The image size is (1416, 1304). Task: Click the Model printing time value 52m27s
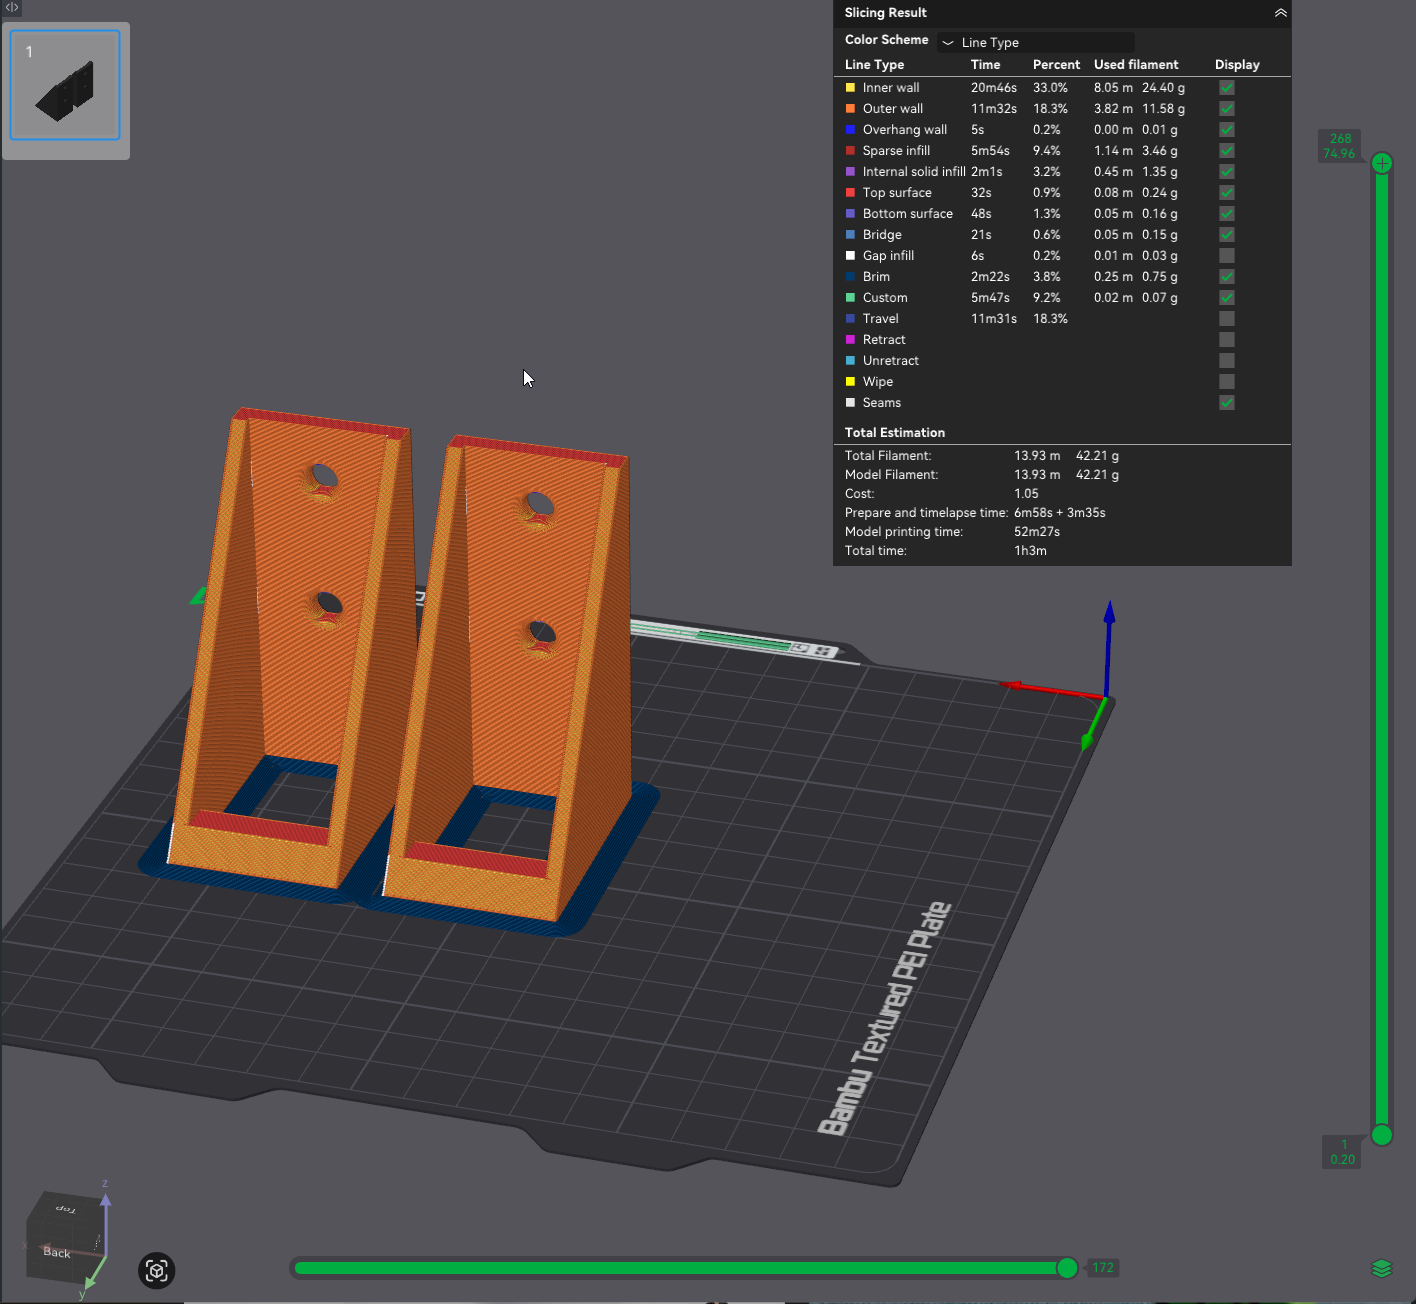(x=1037, y=532)
